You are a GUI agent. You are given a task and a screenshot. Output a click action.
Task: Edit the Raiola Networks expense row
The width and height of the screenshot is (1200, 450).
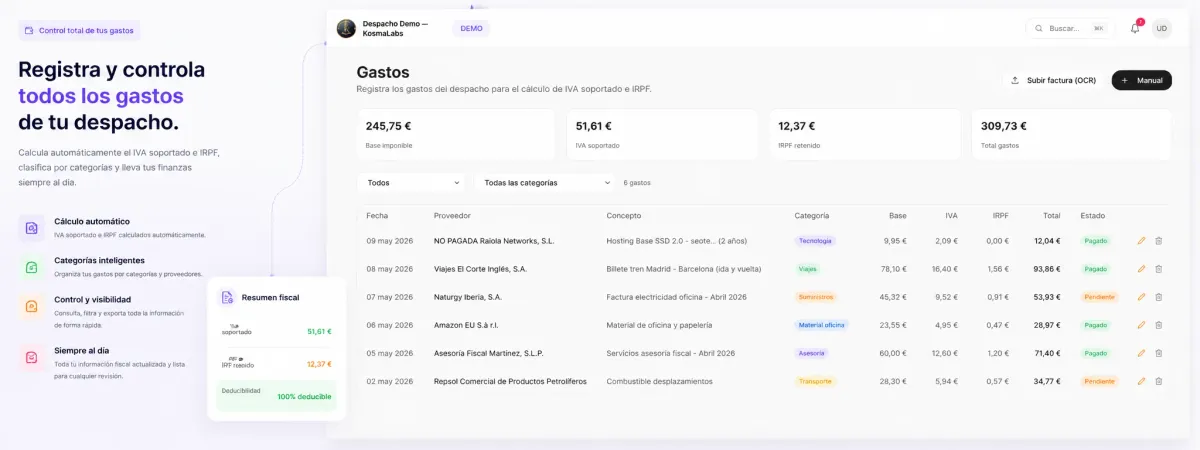(1141, 241)
